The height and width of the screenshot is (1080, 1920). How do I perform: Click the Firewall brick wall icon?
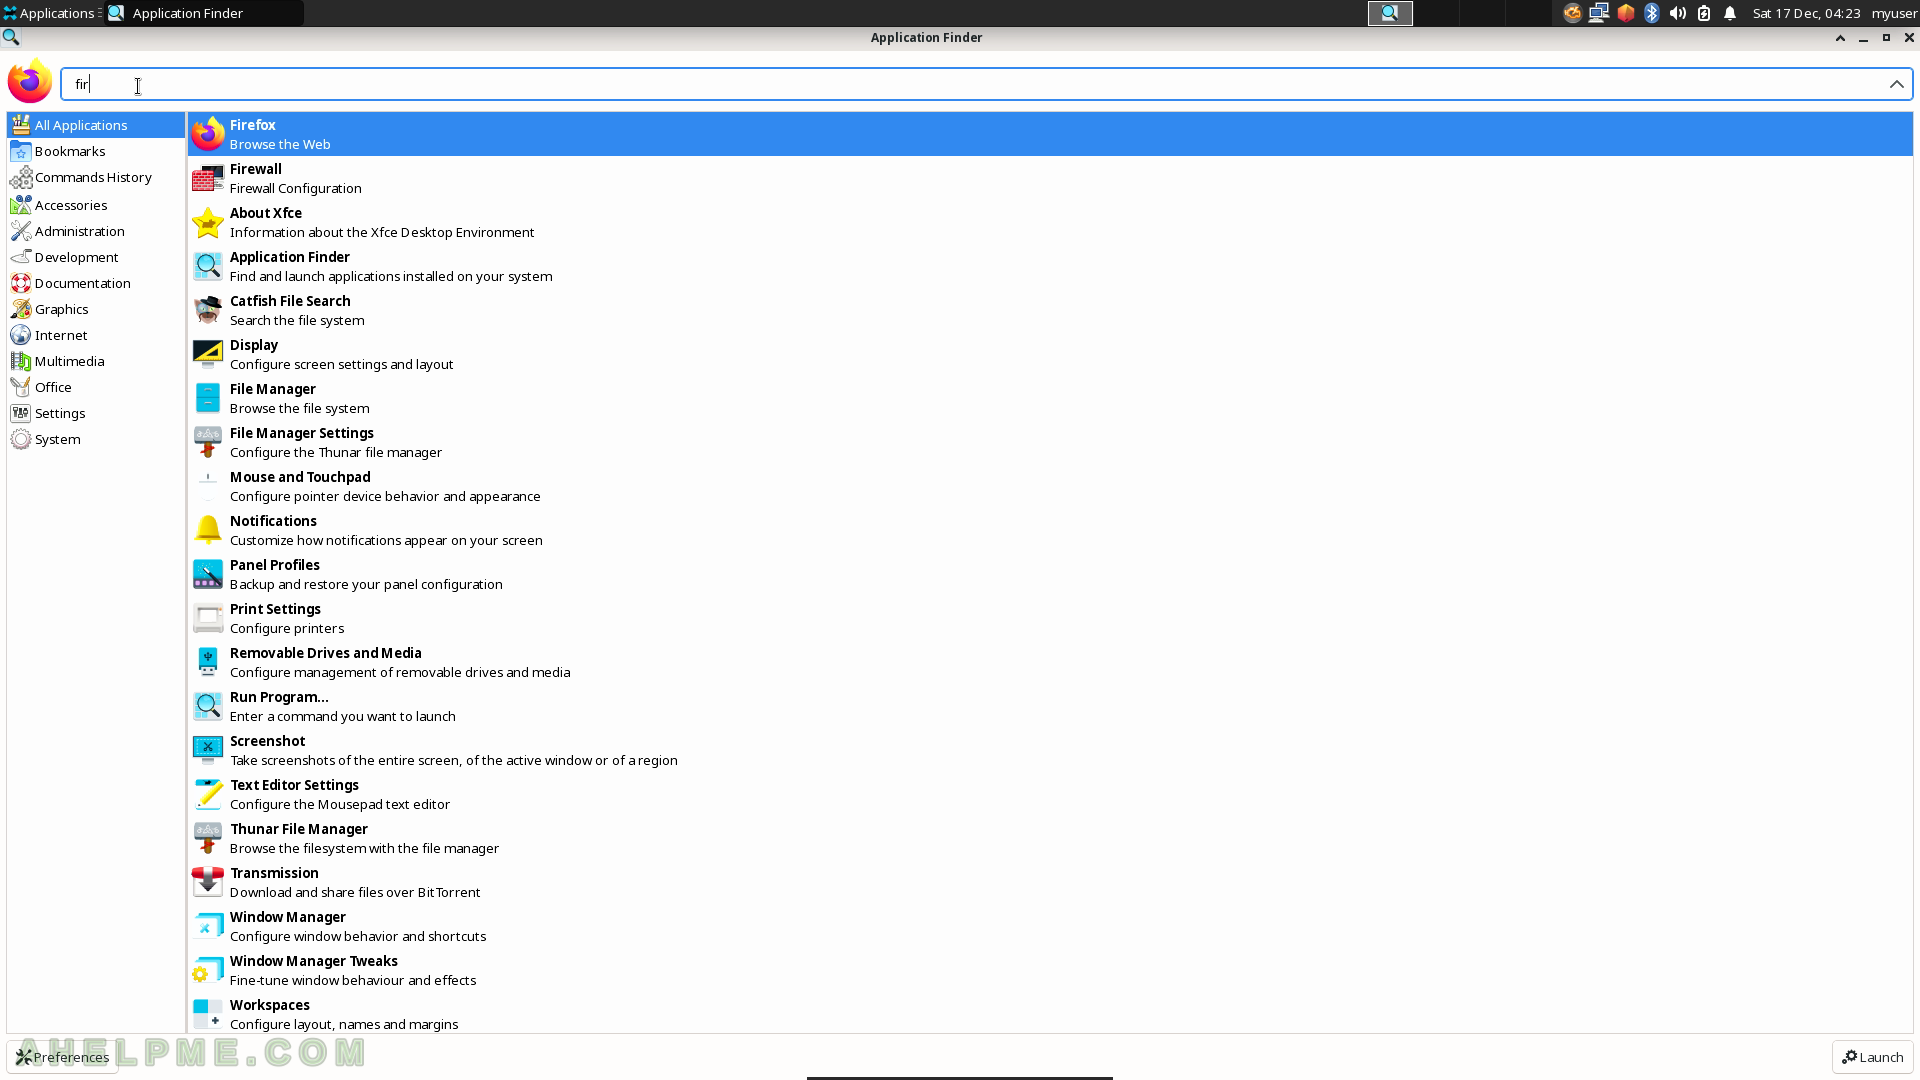(208, 178)
